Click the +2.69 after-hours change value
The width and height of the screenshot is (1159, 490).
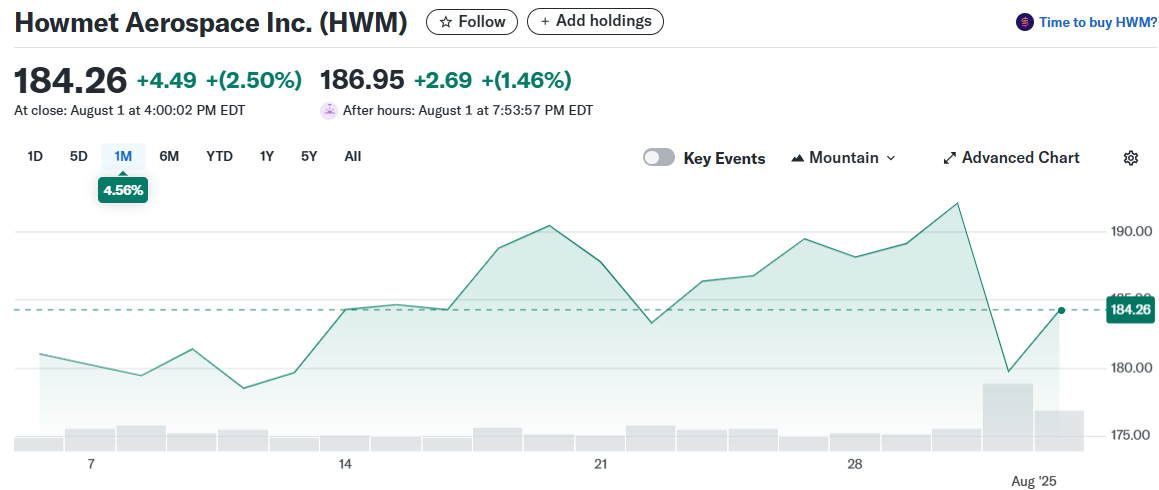click(x=443, y=80)
